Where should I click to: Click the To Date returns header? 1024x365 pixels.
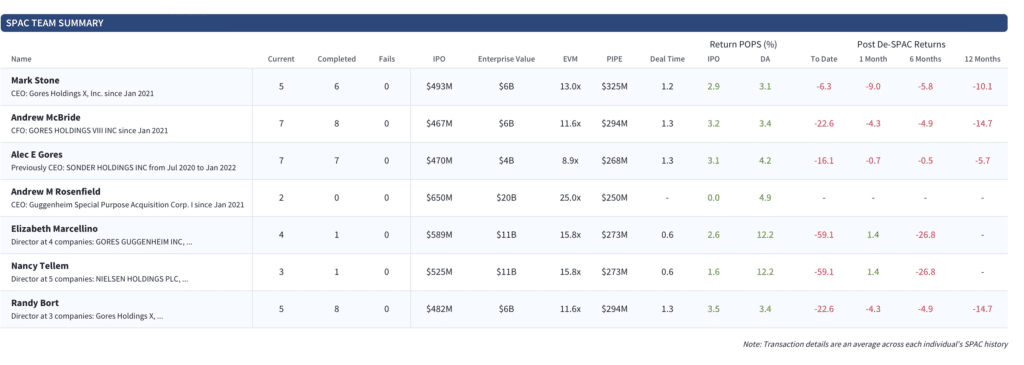(x=824, y=59)
